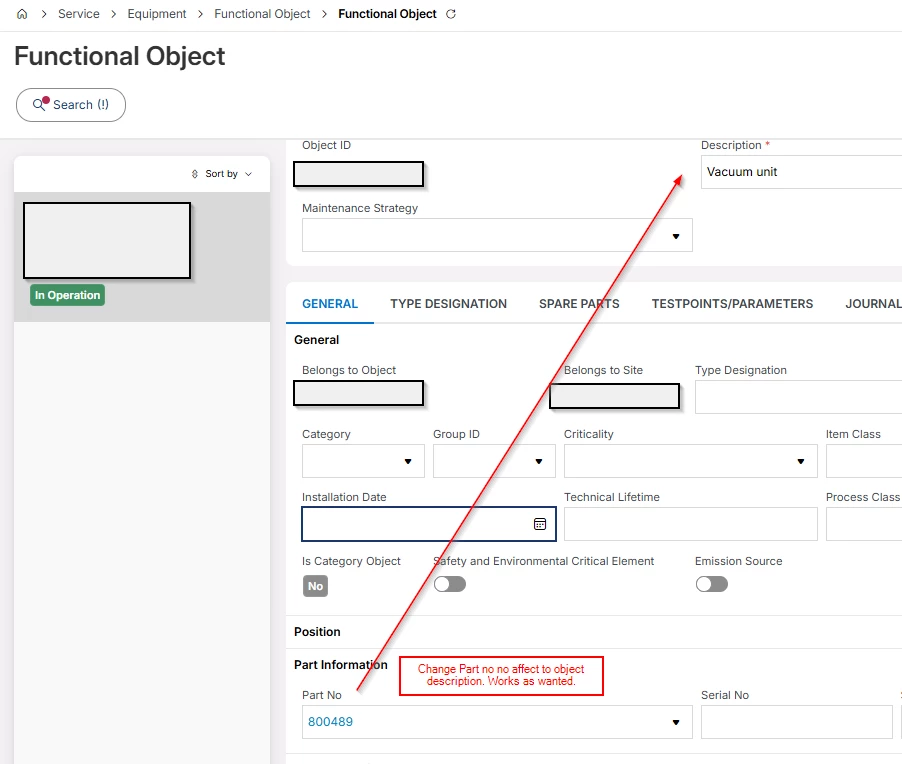Click the Description field with Vacuum unit

[x=801, y=172]
